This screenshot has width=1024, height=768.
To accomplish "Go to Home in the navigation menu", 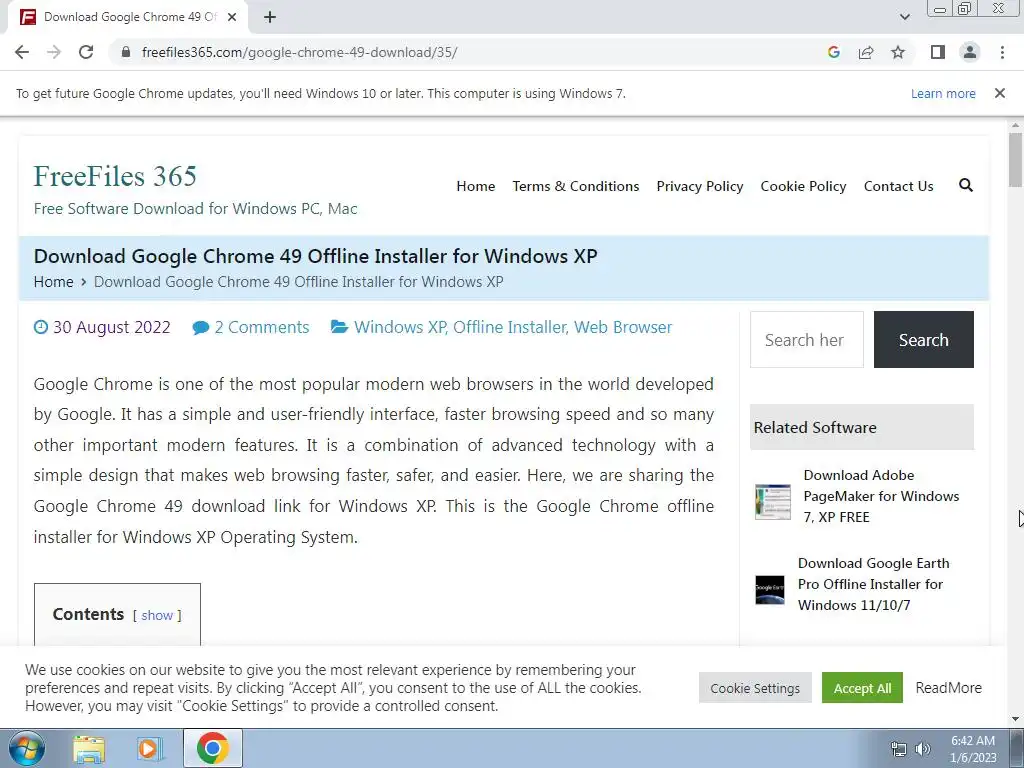I will [x=475, y=186].
